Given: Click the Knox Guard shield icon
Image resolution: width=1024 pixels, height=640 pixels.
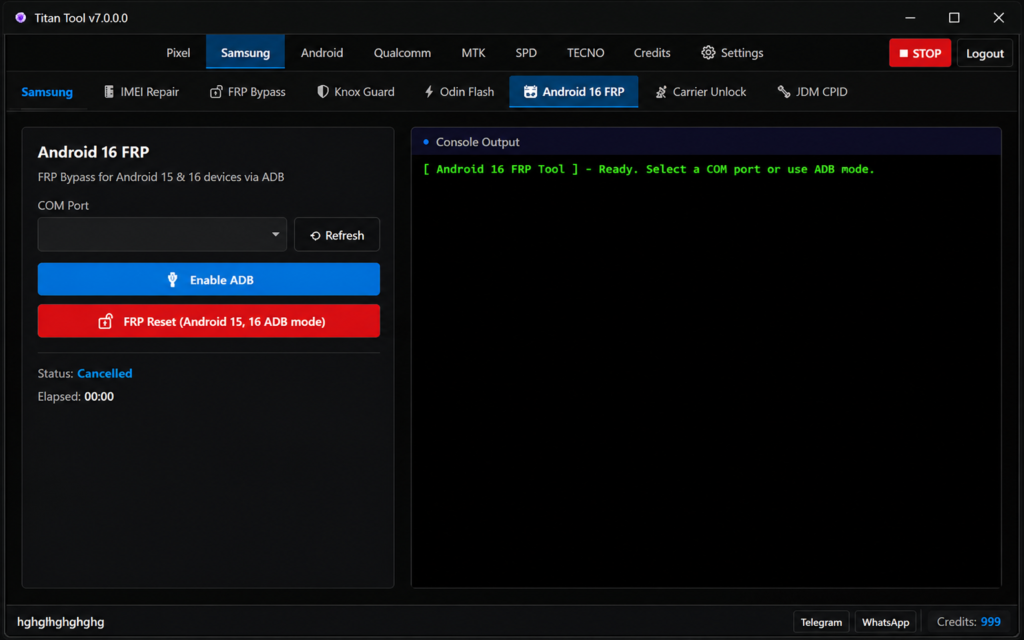Looking at the screenshot, I should coord(323,92).
